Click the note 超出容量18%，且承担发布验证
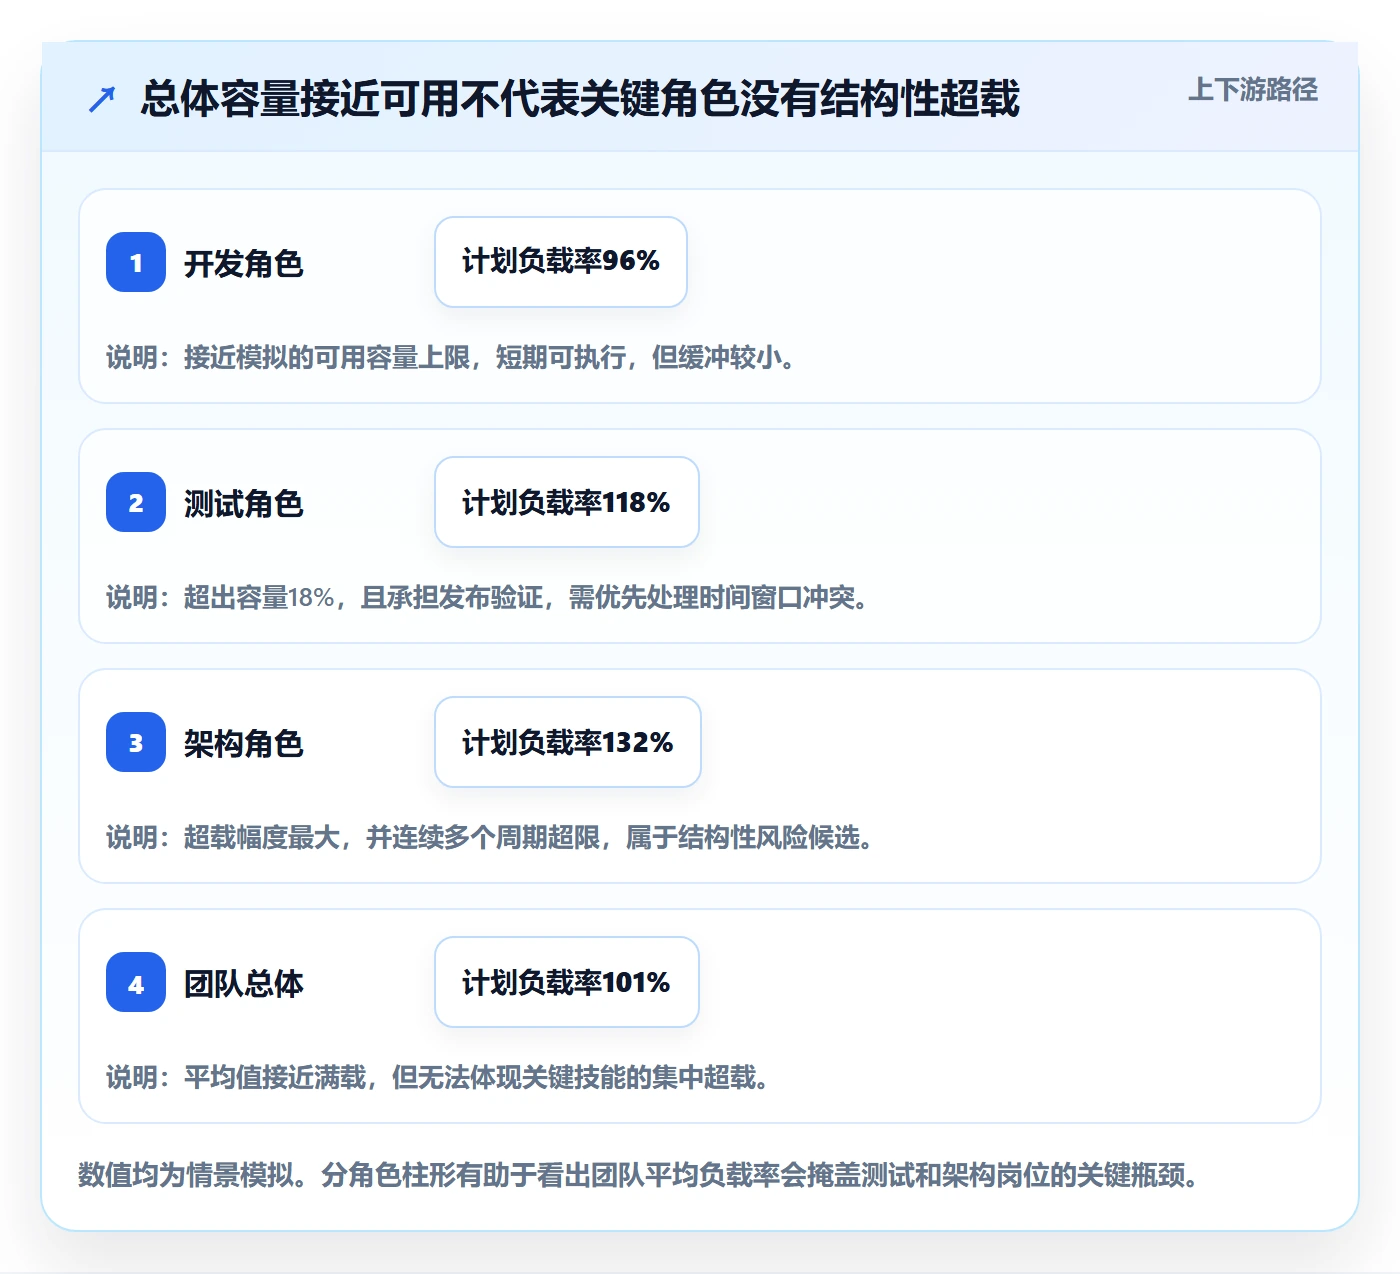 point(364,598)
